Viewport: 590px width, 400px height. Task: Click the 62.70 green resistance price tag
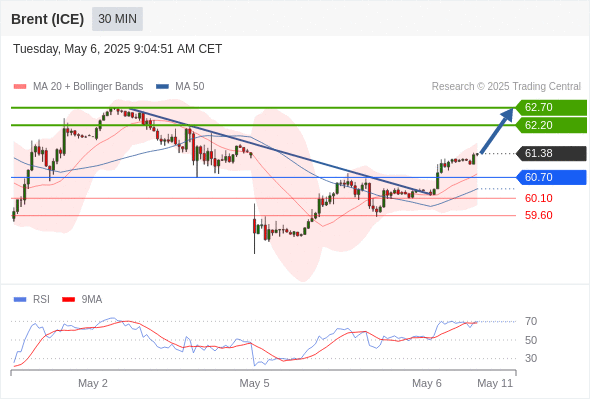551,108
